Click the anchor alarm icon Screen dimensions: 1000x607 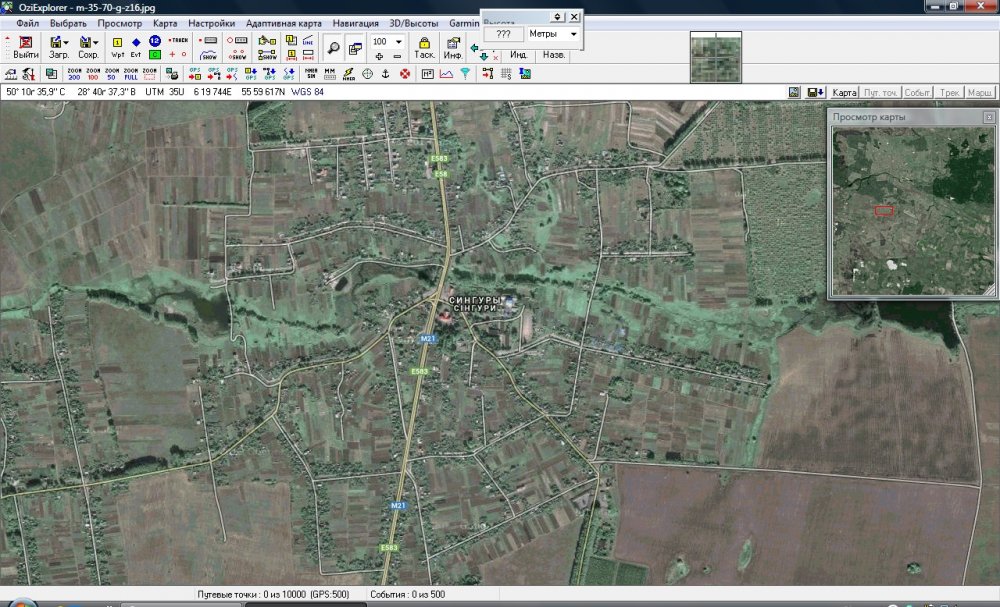point(385,74)
